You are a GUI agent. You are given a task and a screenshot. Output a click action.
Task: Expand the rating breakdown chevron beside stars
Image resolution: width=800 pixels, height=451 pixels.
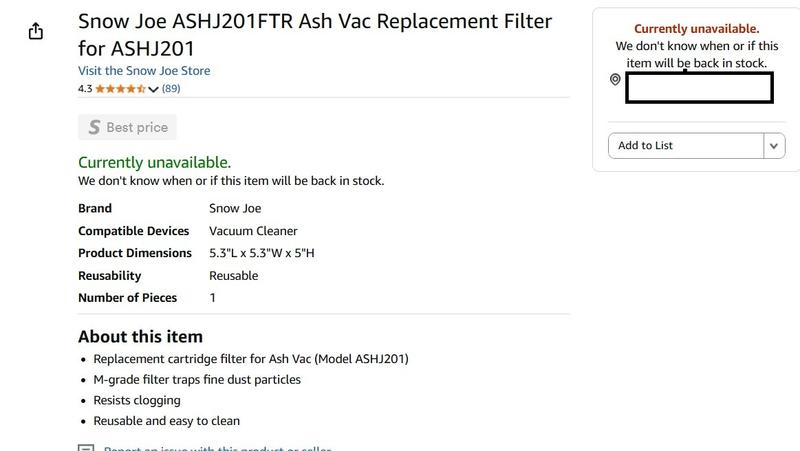153,90
